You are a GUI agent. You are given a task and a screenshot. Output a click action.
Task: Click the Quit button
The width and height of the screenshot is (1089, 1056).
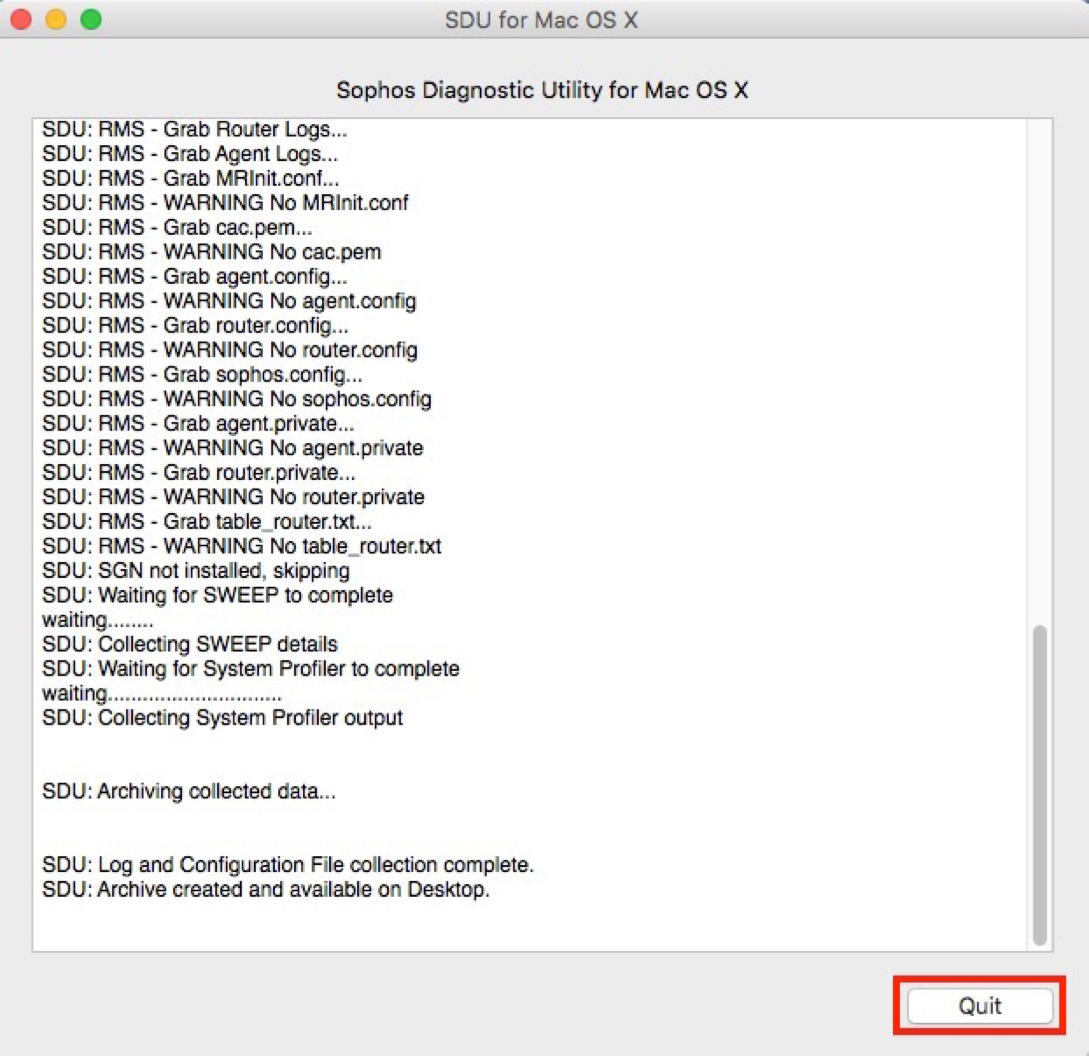(x=979, y=1006)
